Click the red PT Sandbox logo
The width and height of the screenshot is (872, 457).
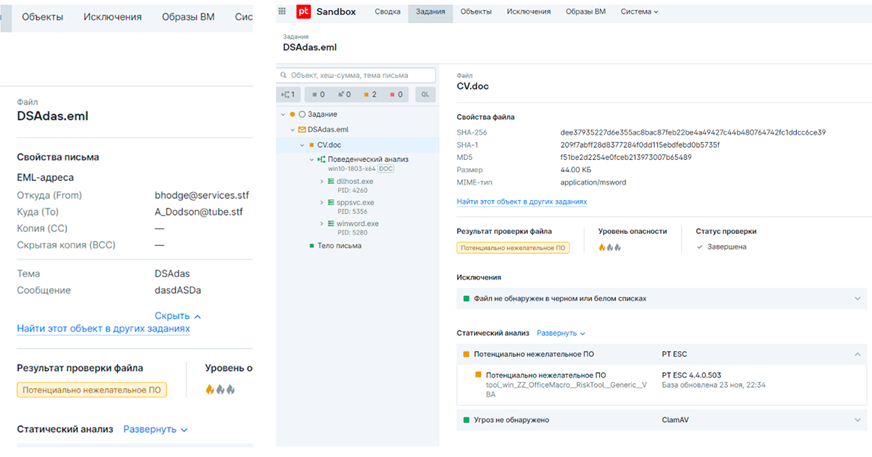point(304,11)
